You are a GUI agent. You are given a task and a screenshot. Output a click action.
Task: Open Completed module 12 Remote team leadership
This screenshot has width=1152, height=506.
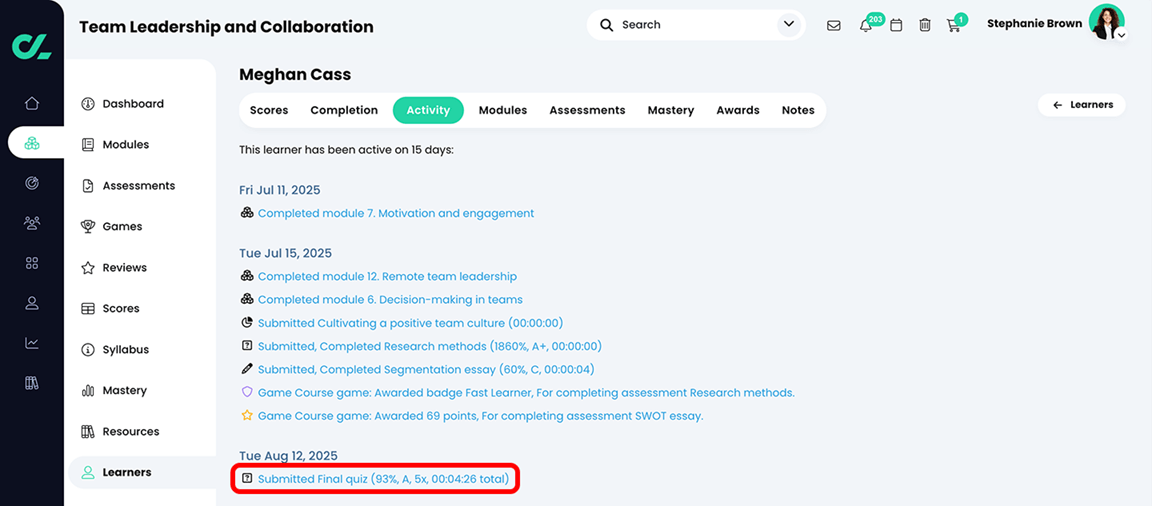click(387, 277)
